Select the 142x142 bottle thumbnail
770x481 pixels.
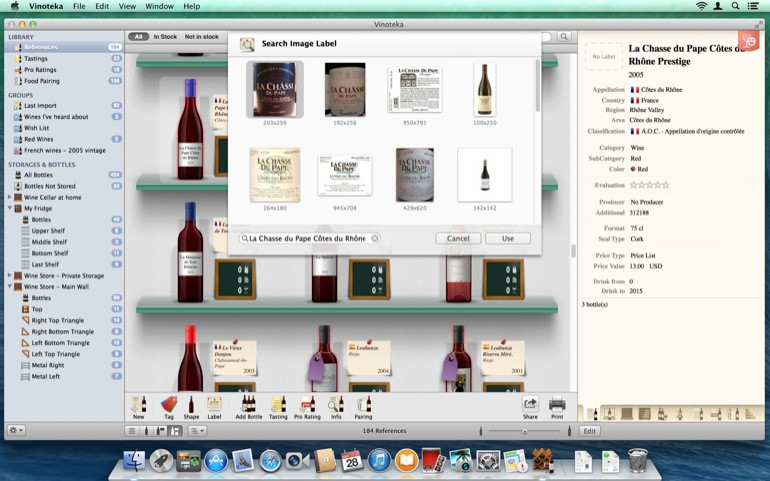pos(485,175)
